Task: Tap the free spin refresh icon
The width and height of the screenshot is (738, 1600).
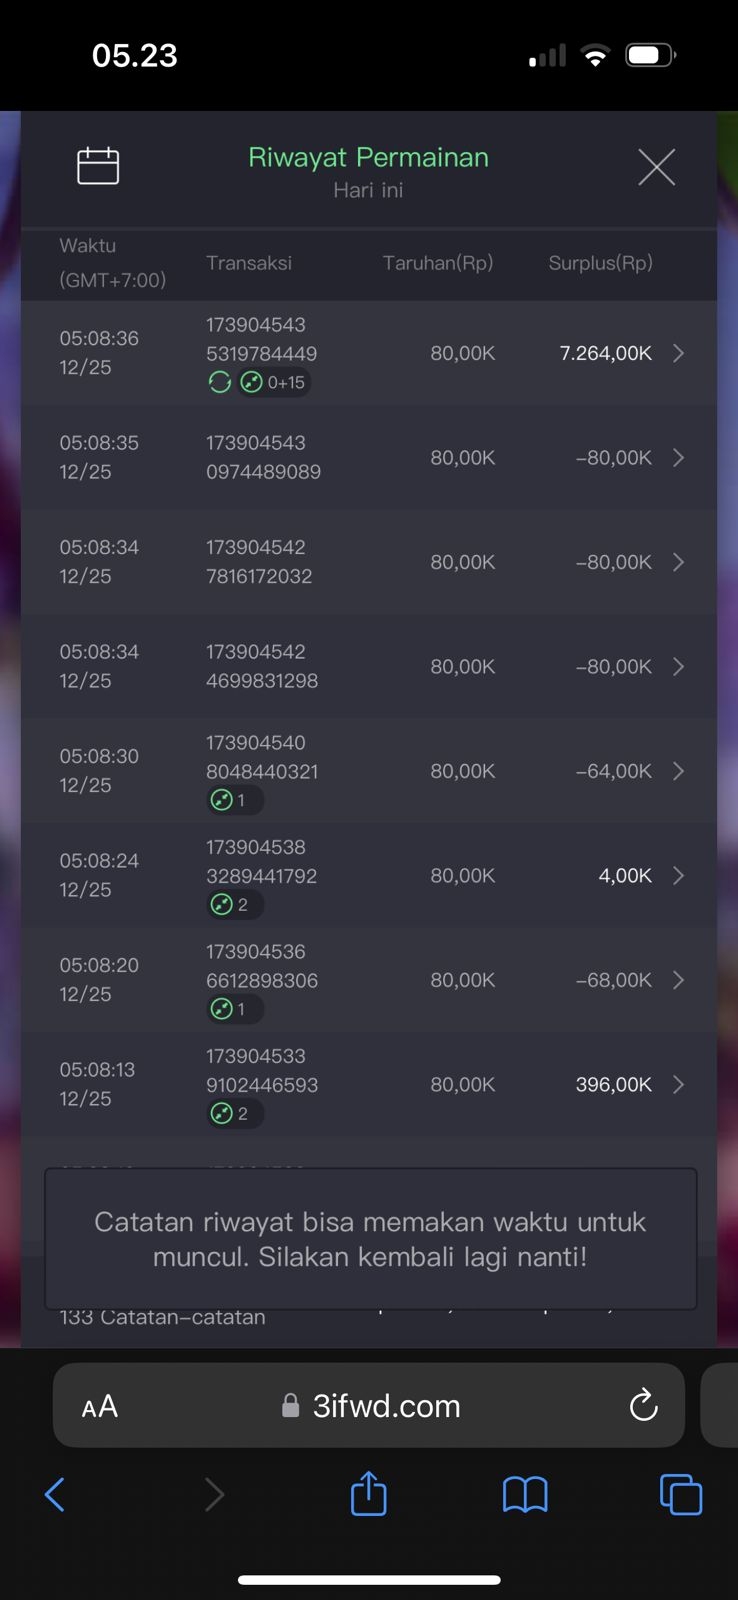Action: click(x=219, y=382)
